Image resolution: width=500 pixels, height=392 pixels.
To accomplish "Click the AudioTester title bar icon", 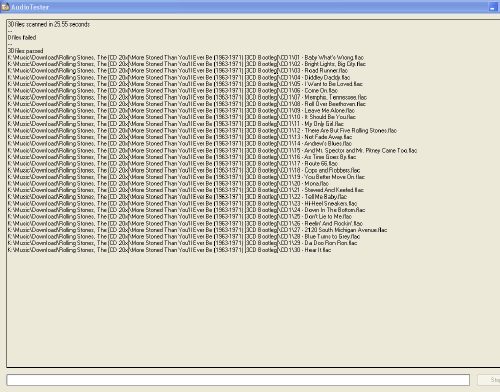I will [x=5, y=7].
